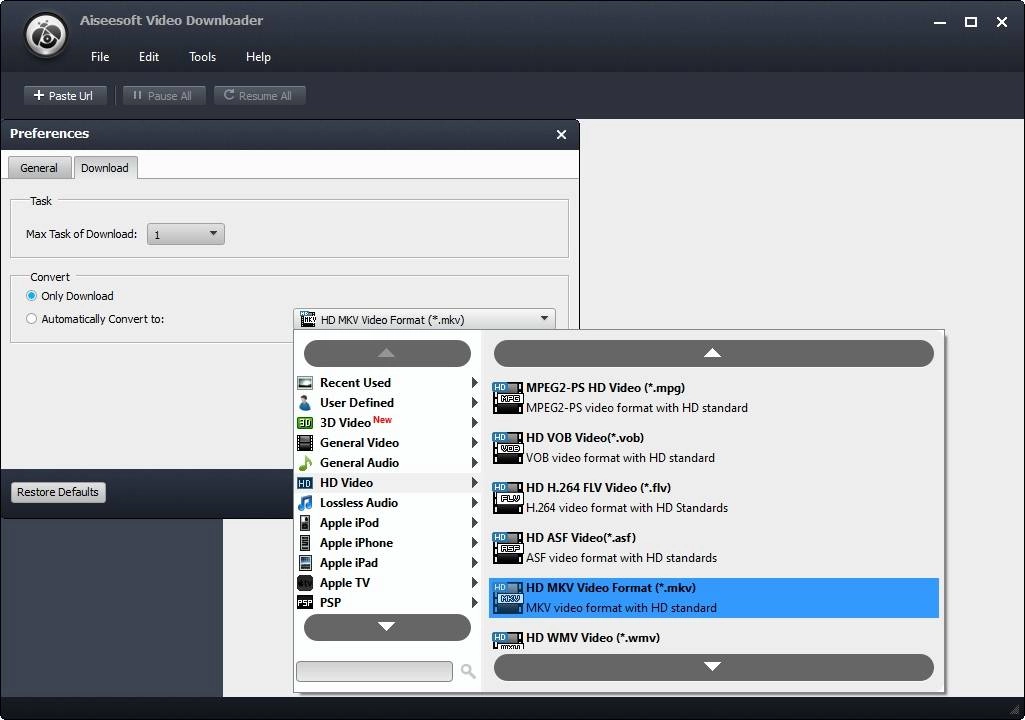This screenshot has width=1025, height=720.
Task: Open the File menu
Action: tap(100, 57)
